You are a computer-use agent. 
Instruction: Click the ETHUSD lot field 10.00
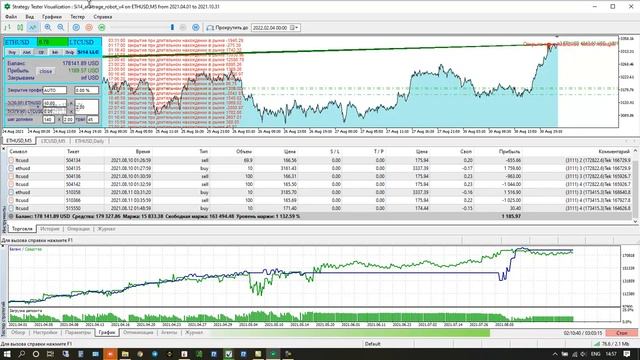click(x=54, y=103)
